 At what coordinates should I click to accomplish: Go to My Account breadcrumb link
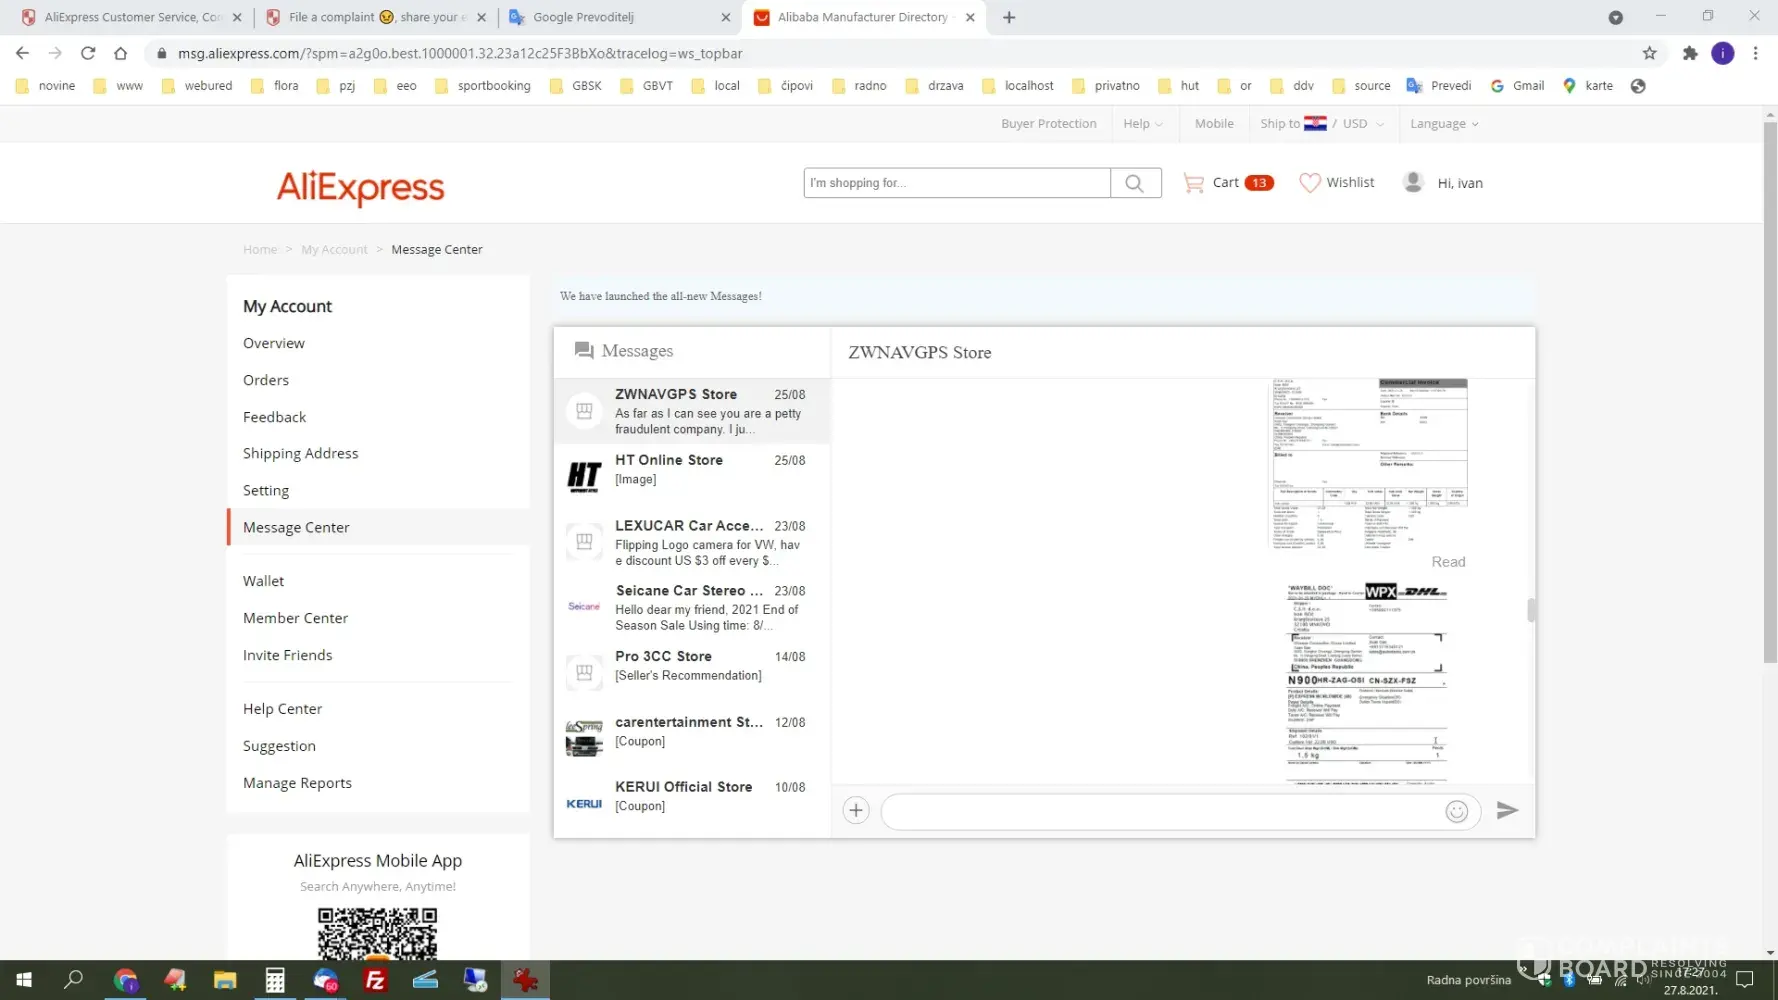pos(334,250)
